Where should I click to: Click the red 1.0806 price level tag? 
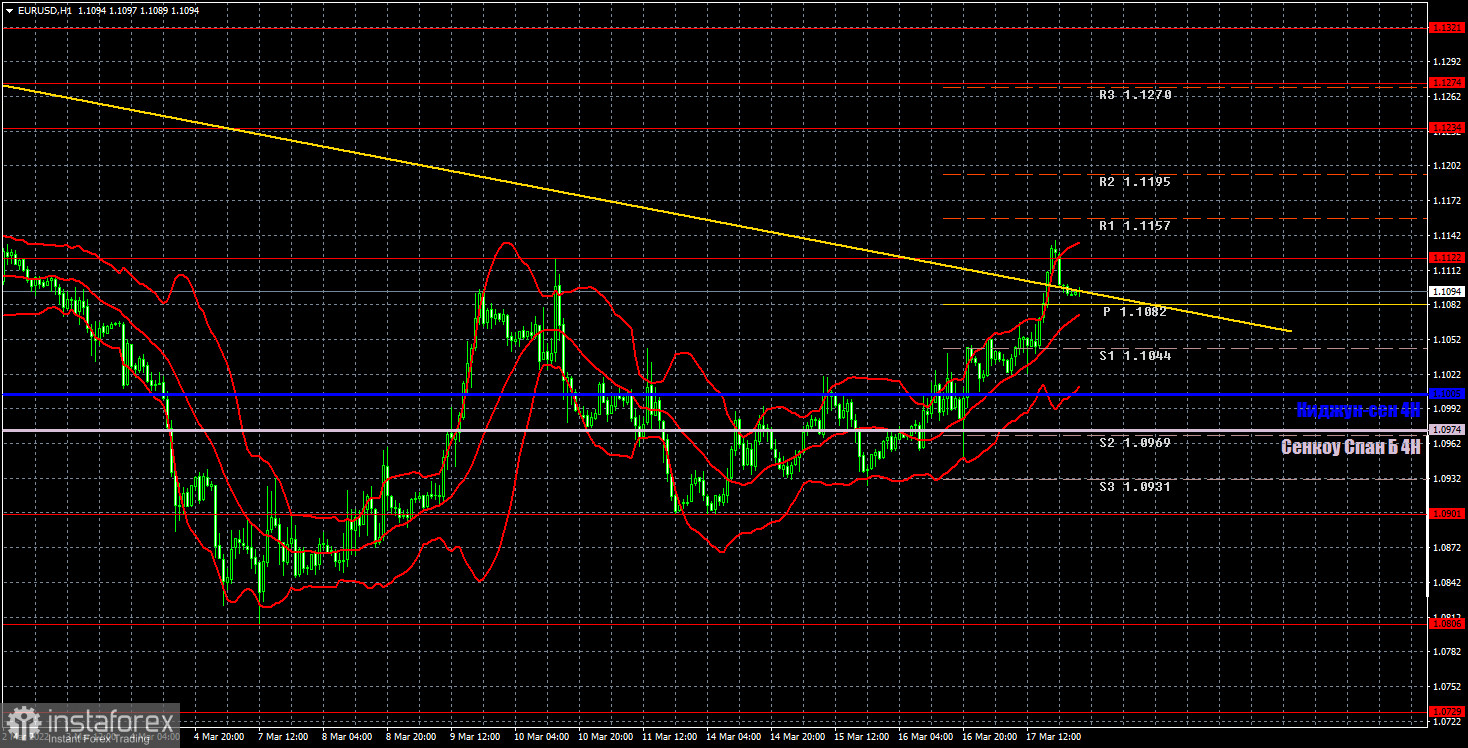click(x=1446, y=623)
